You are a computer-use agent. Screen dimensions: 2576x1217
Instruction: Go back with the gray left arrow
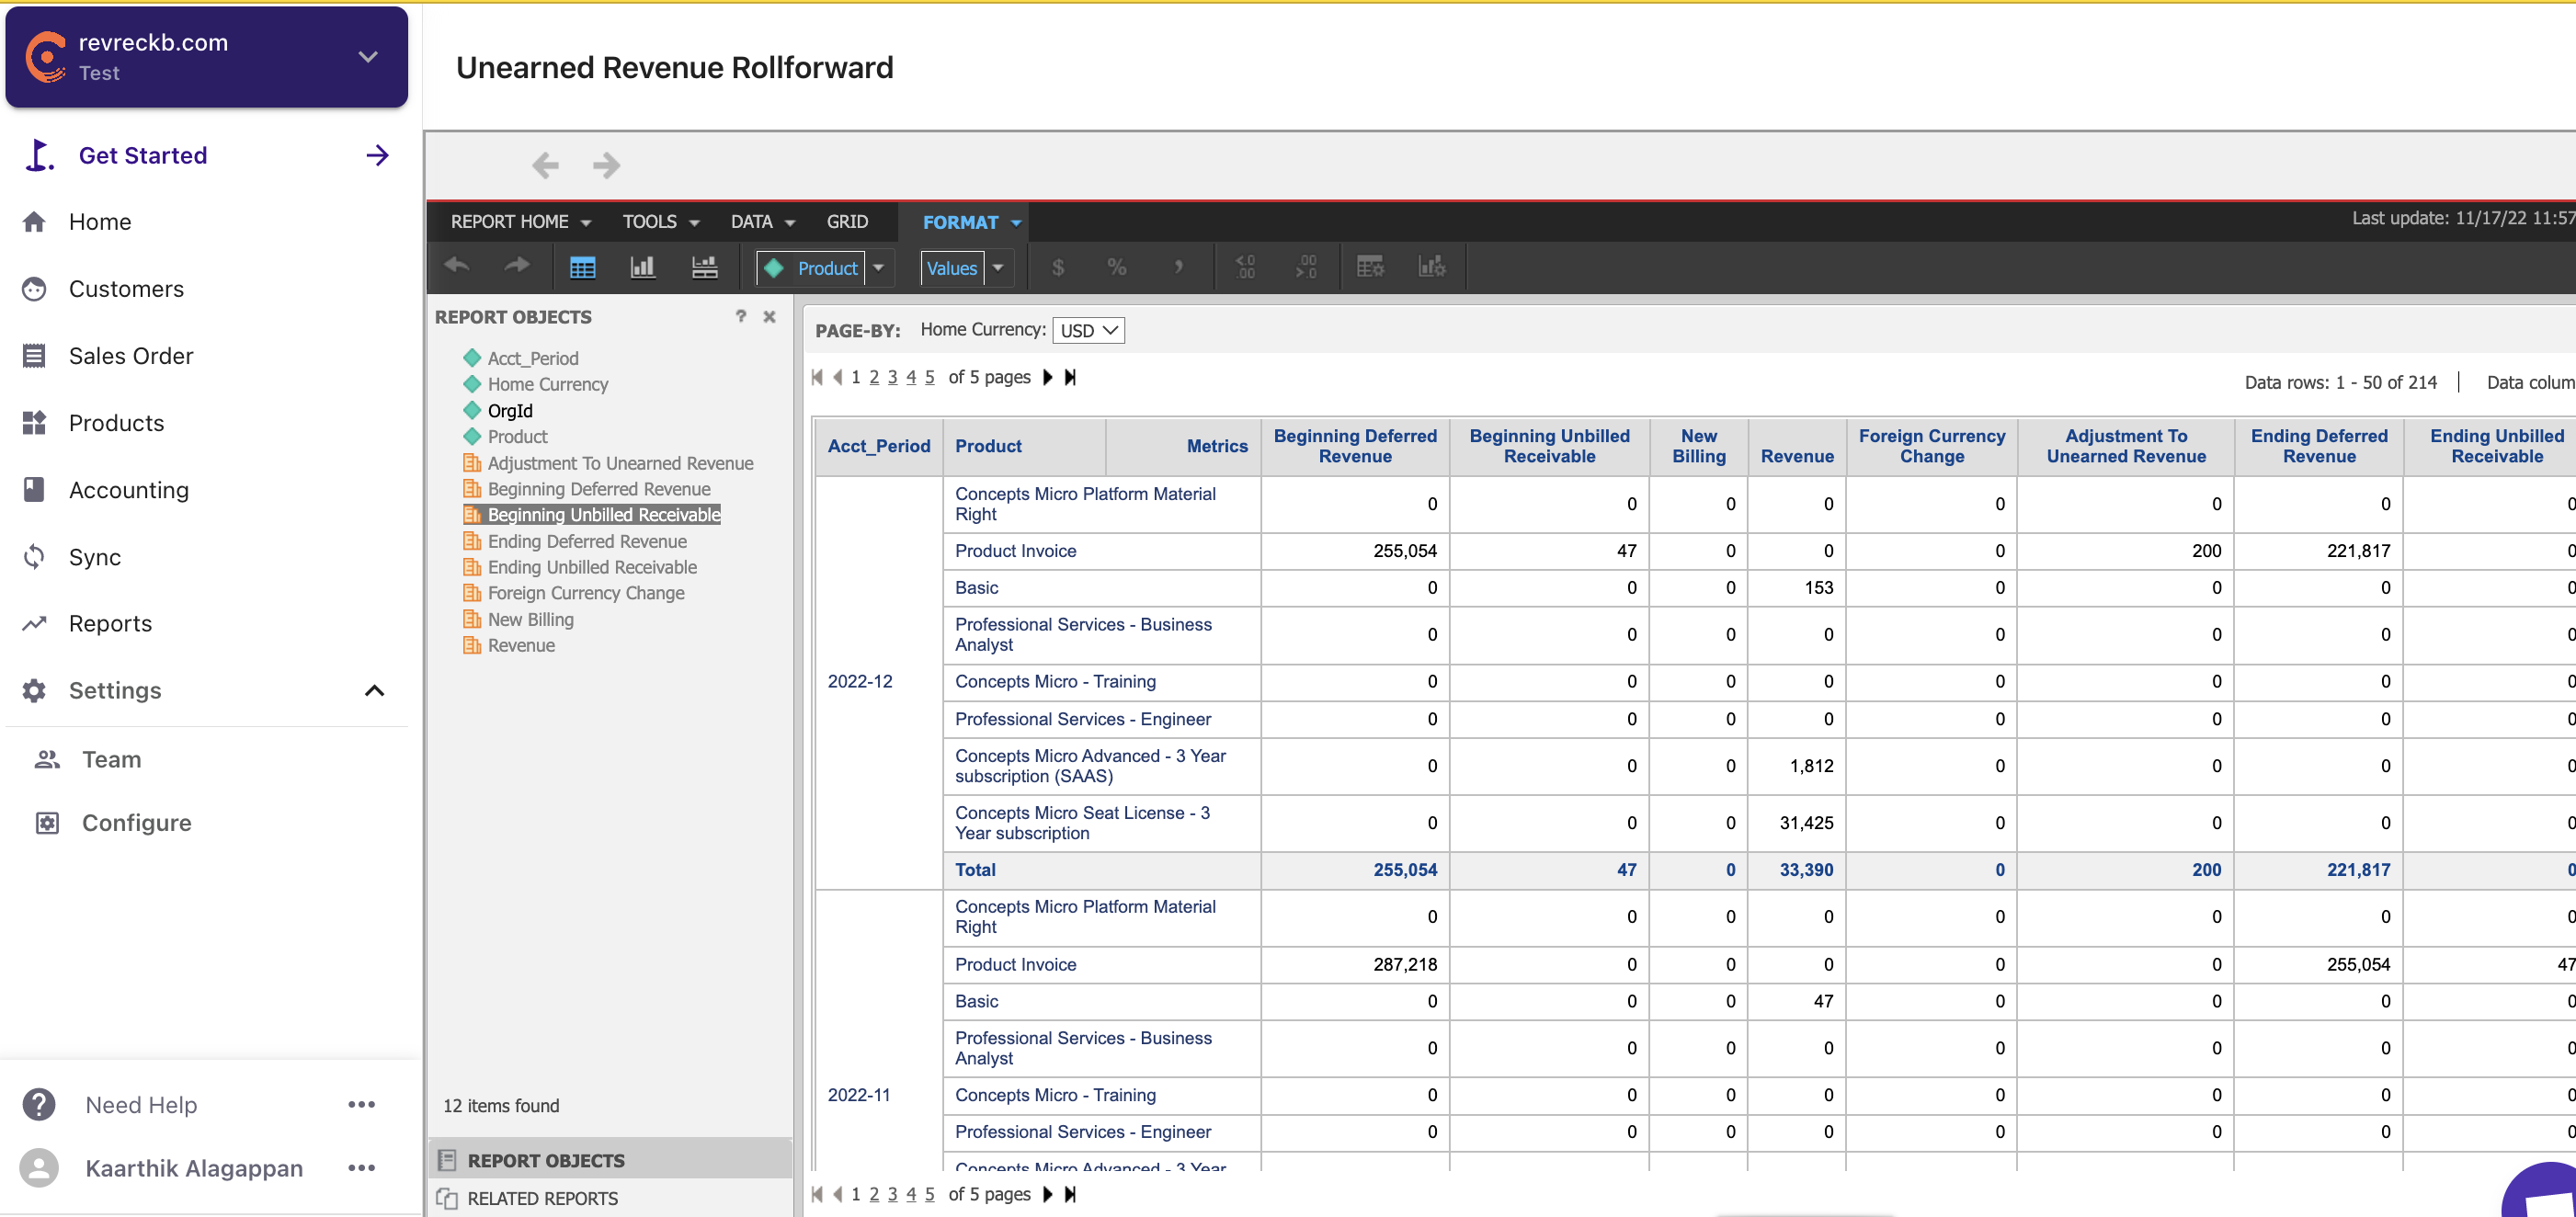(x=545, y=165)
